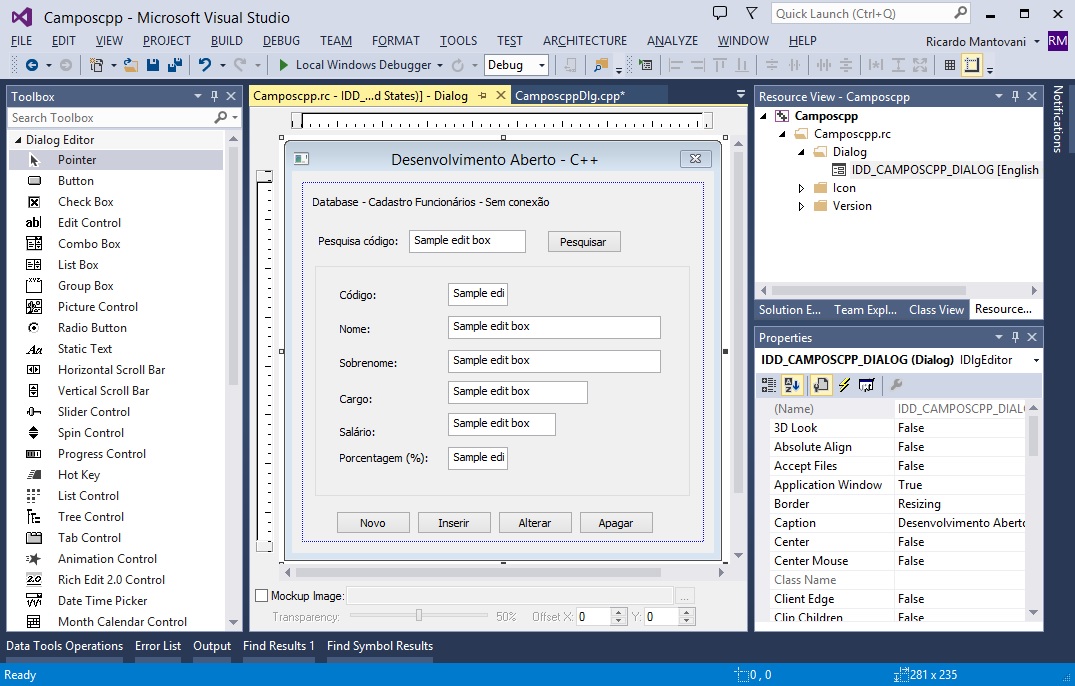Click the Undo toolbar icon
Screen dimensions: 1075x686
[205, 65]
